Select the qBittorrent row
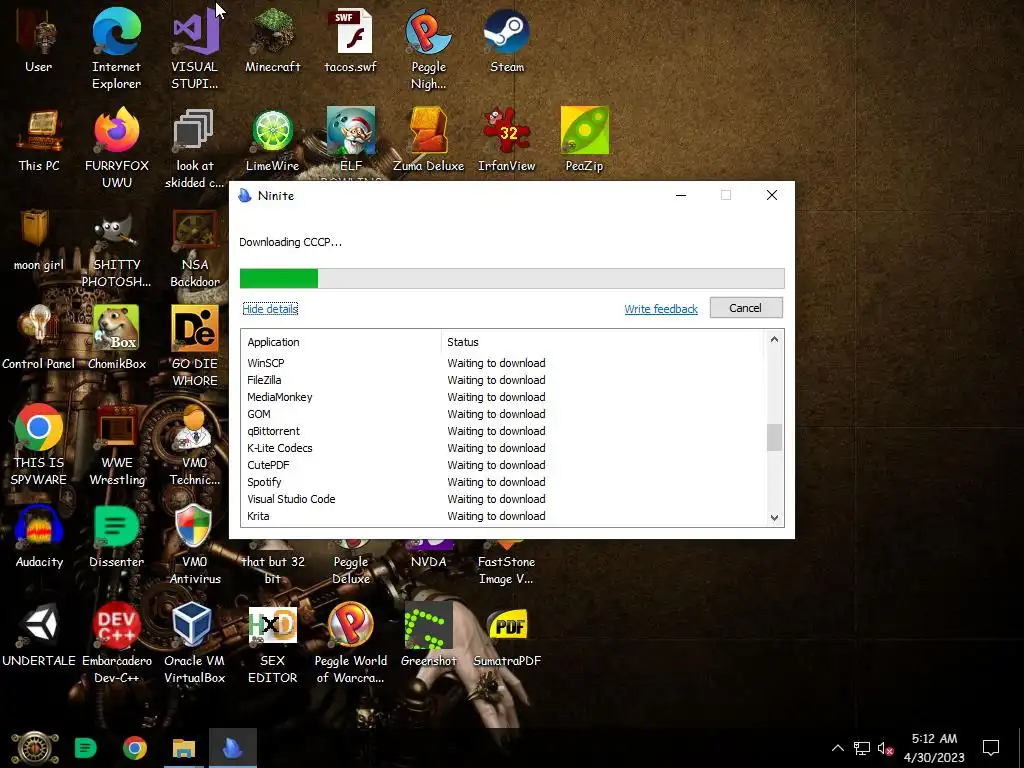 click(x=503, y=431)
